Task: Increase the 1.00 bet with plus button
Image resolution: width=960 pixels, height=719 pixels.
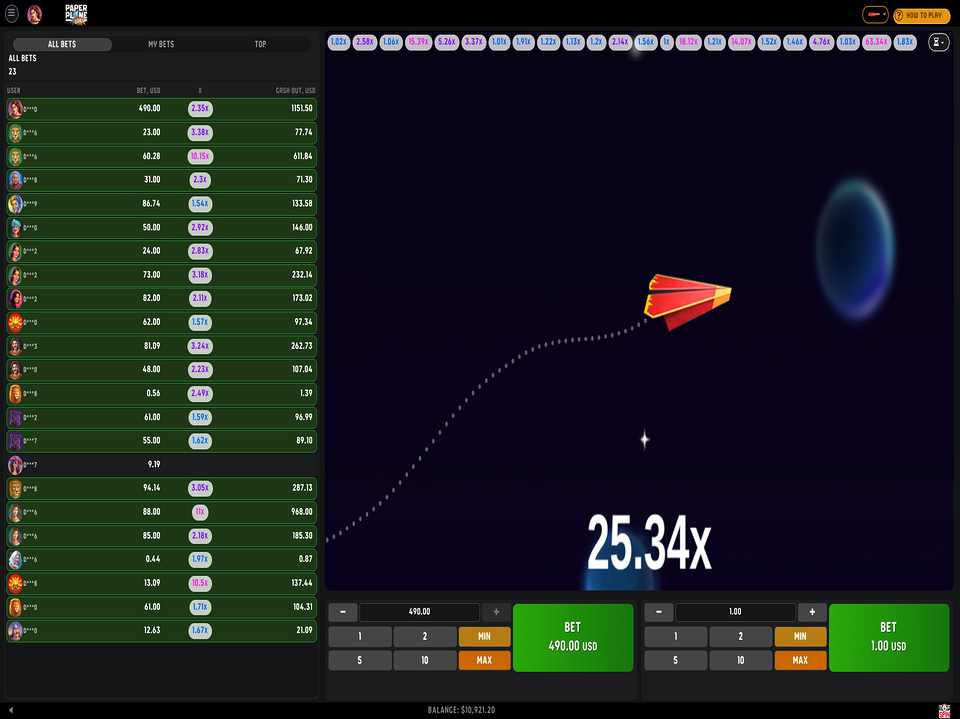Action: click(812, 612)
